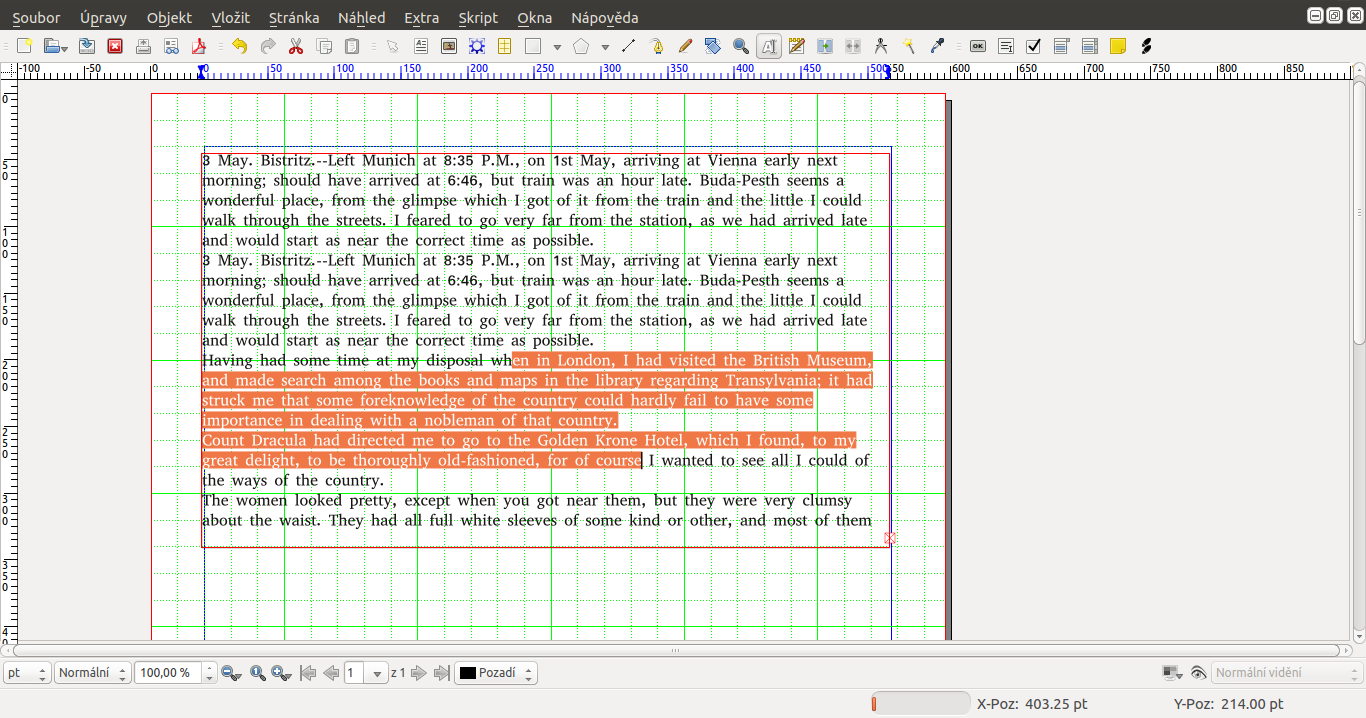
Task: Open the Pozadí layer selector
Action: [497, 672]
